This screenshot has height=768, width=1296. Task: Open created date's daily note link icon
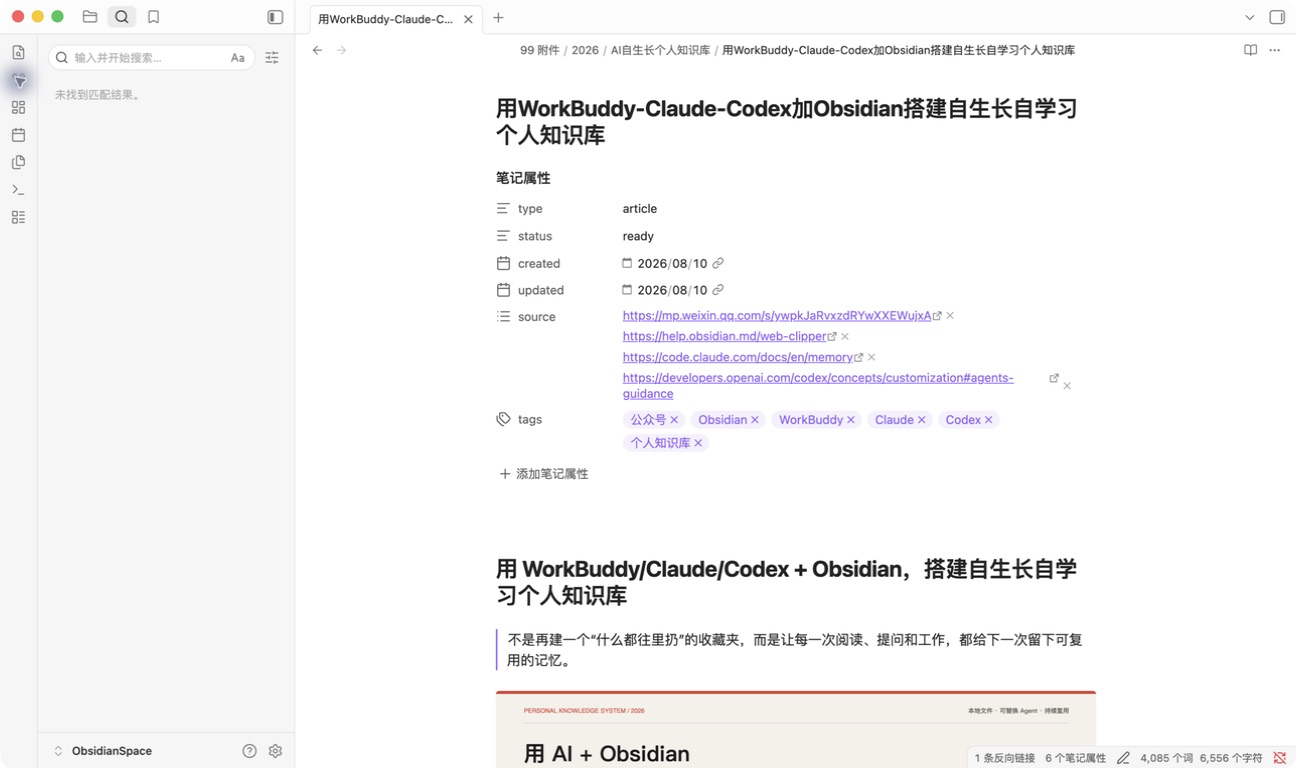tap(717, 263)
